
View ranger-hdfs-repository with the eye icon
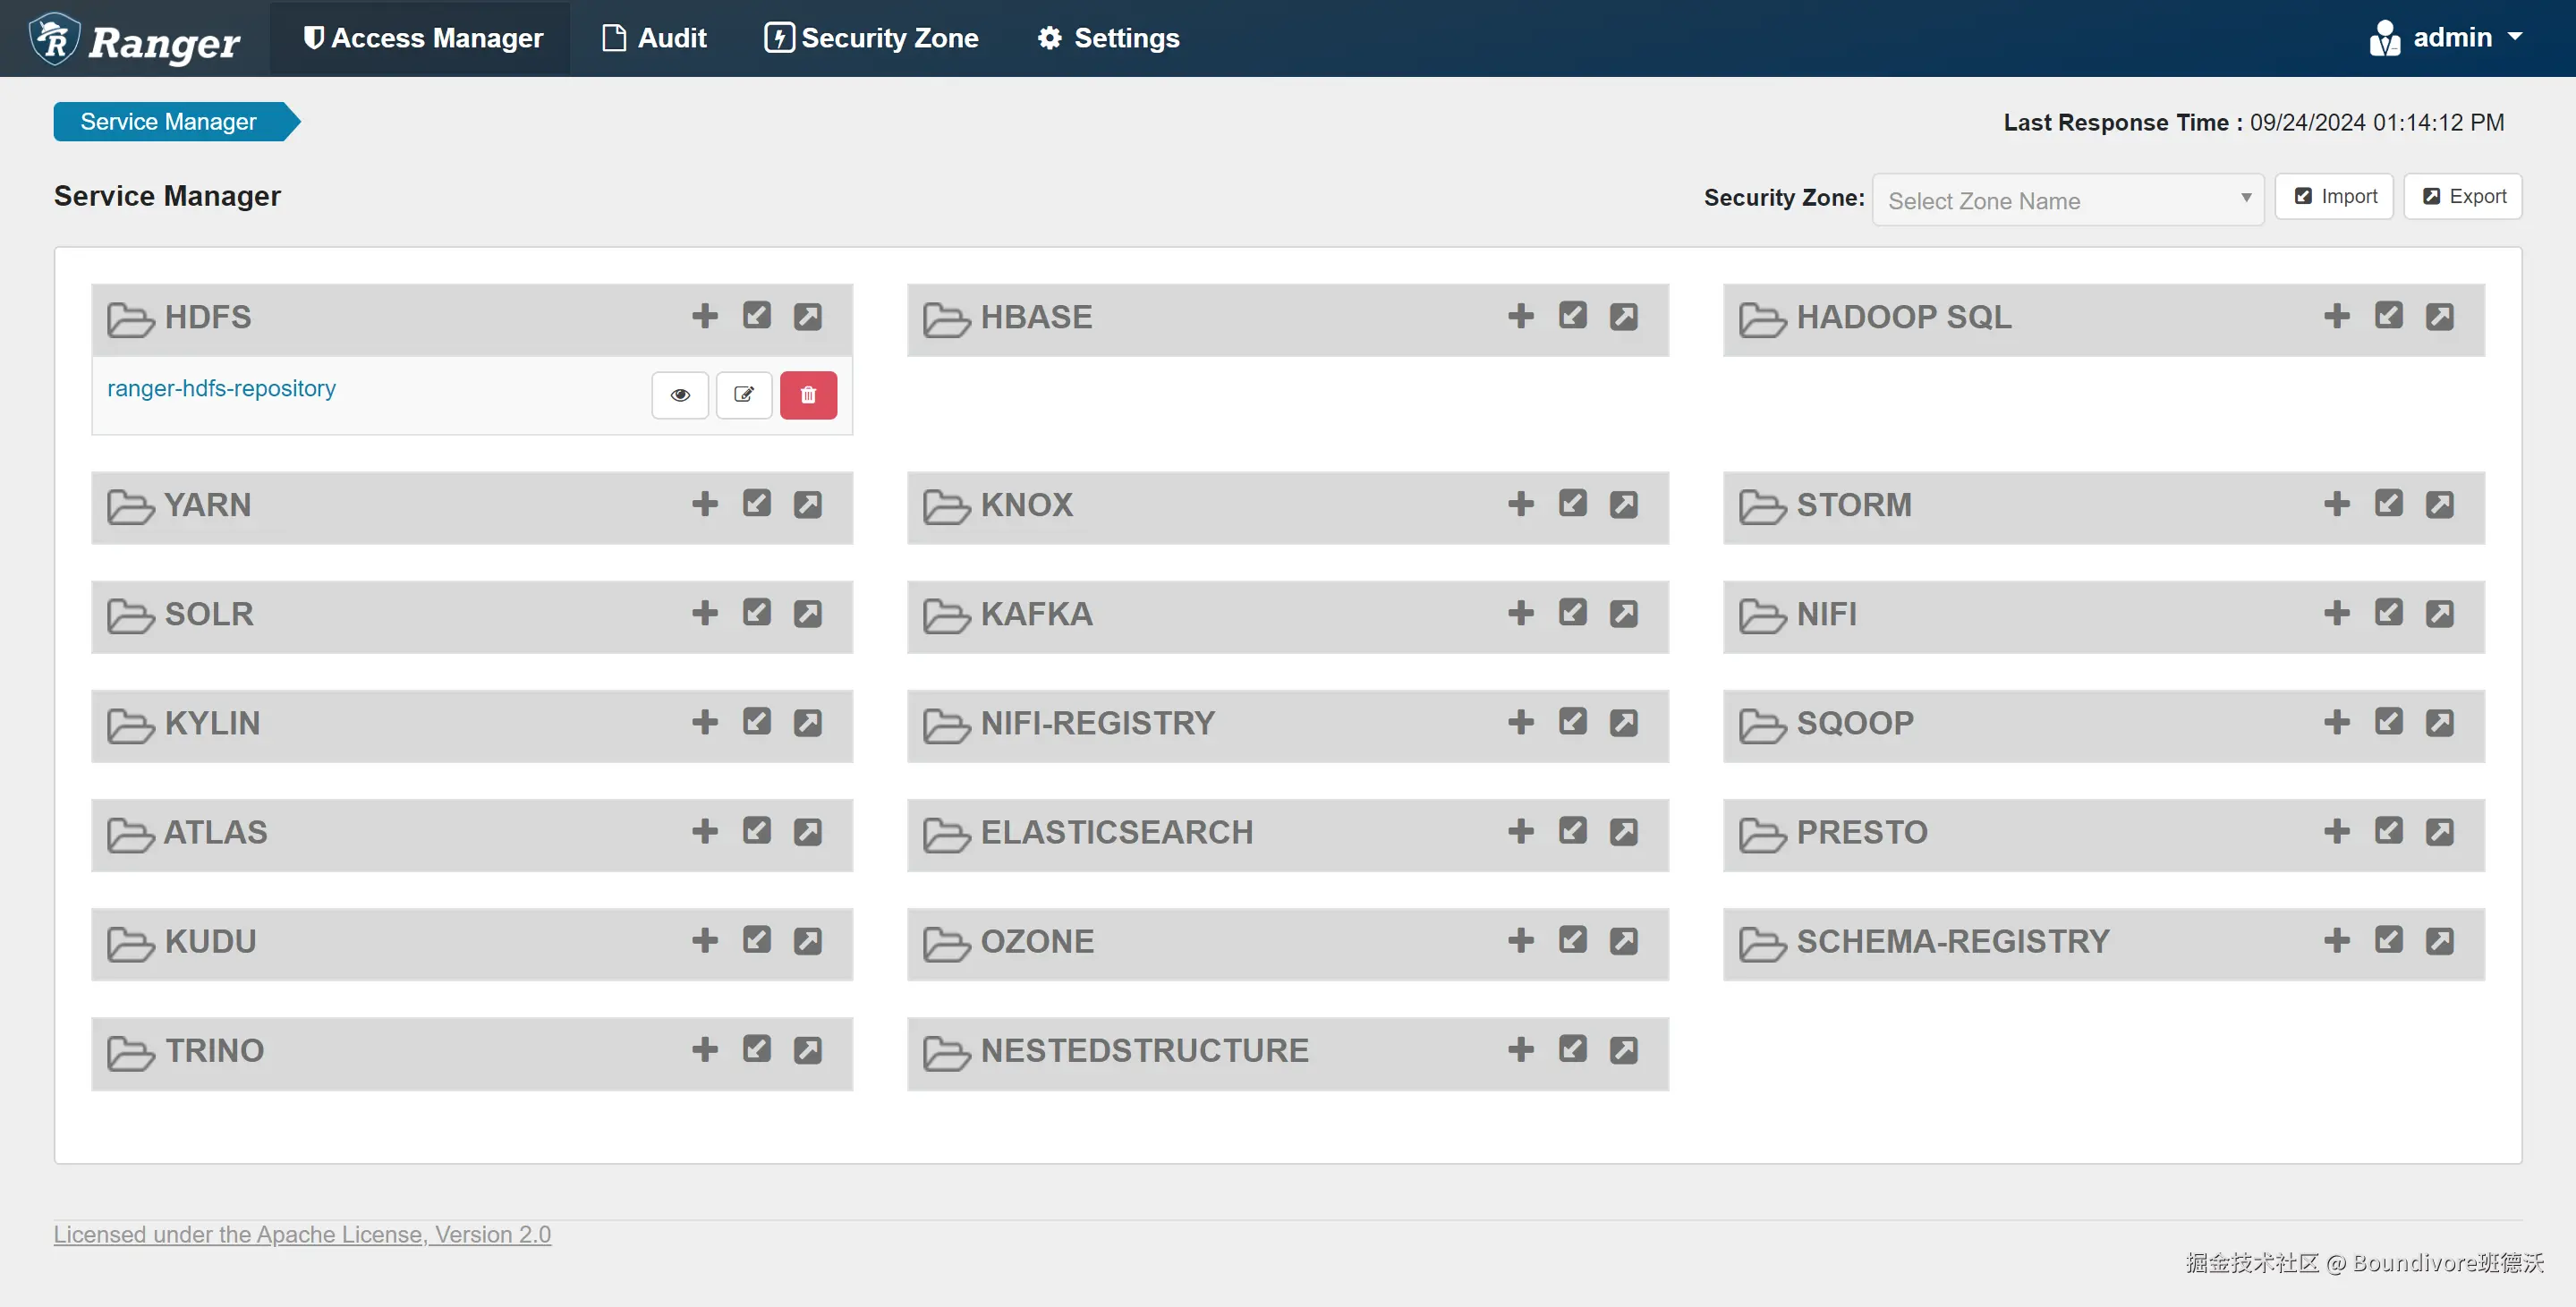click(x=680, y=395)
